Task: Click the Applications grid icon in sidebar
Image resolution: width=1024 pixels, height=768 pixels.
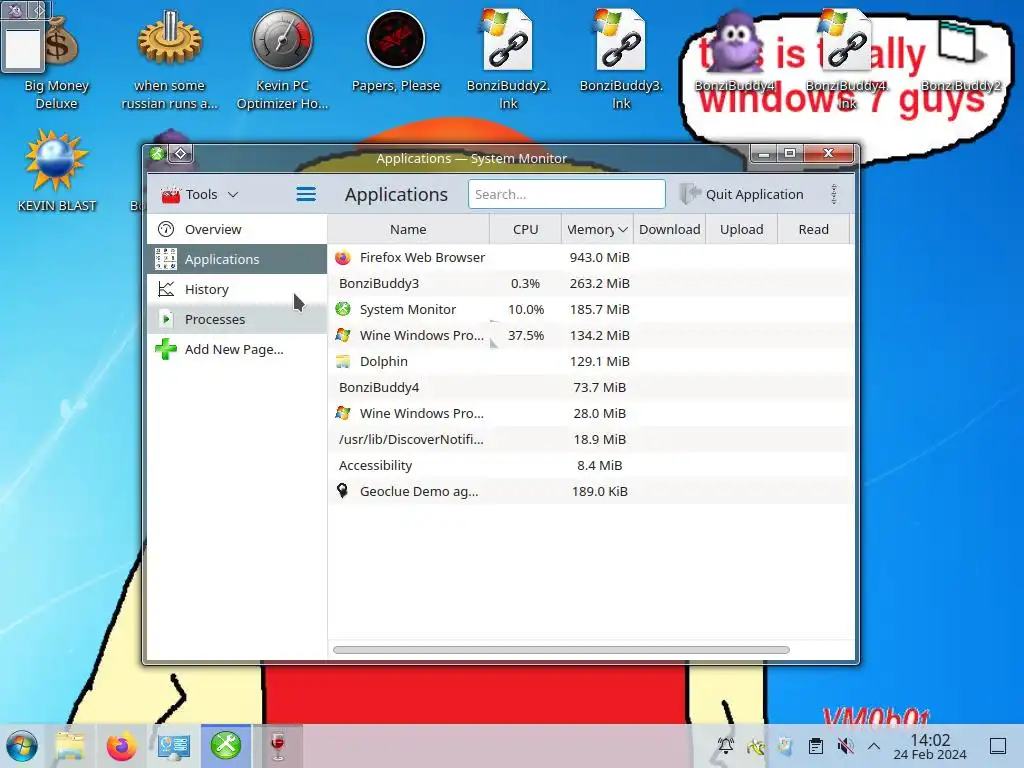Action: pos(166,259)
